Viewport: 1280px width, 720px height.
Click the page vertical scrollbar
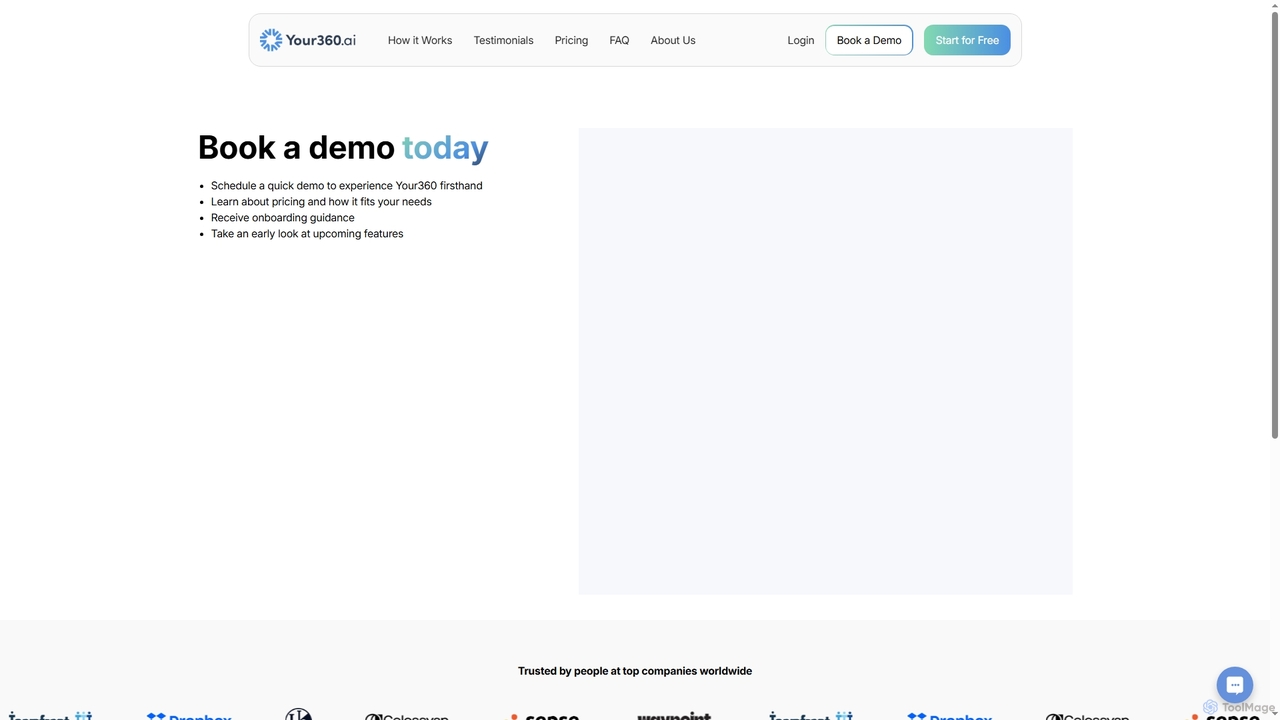point(1275,223)
